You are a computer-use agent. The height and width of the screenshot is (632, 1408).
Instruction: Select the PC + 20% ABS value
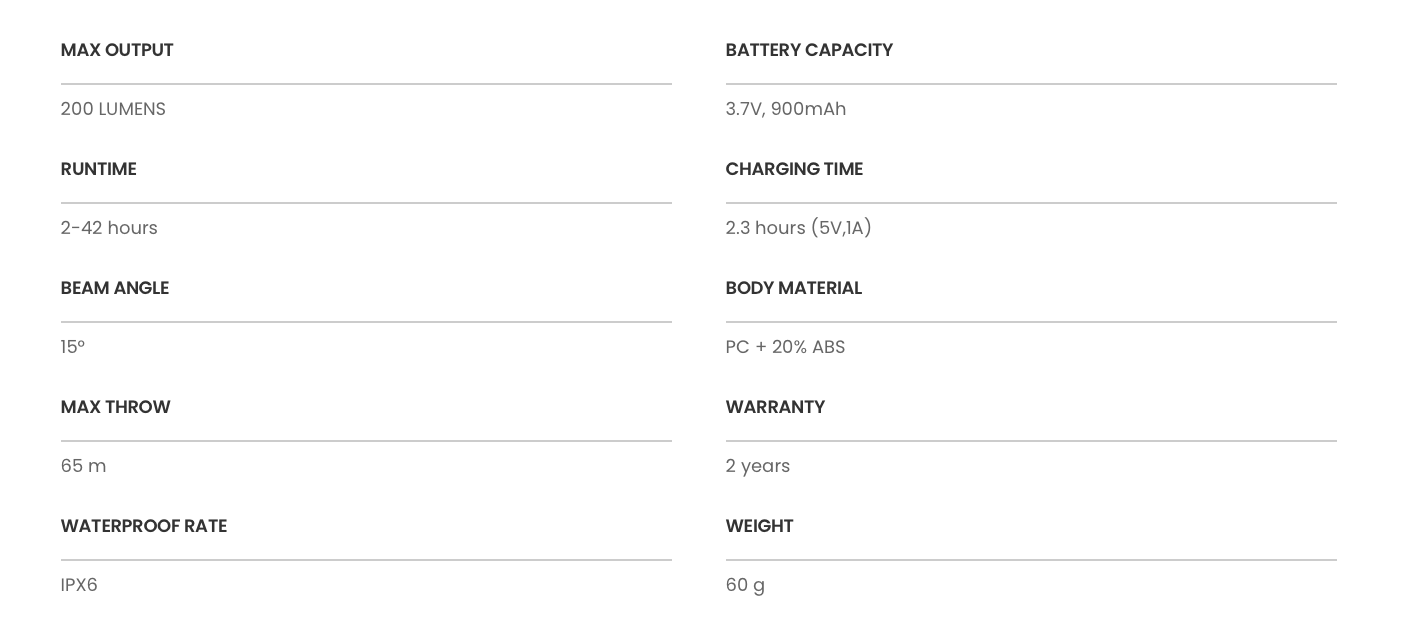785,347
